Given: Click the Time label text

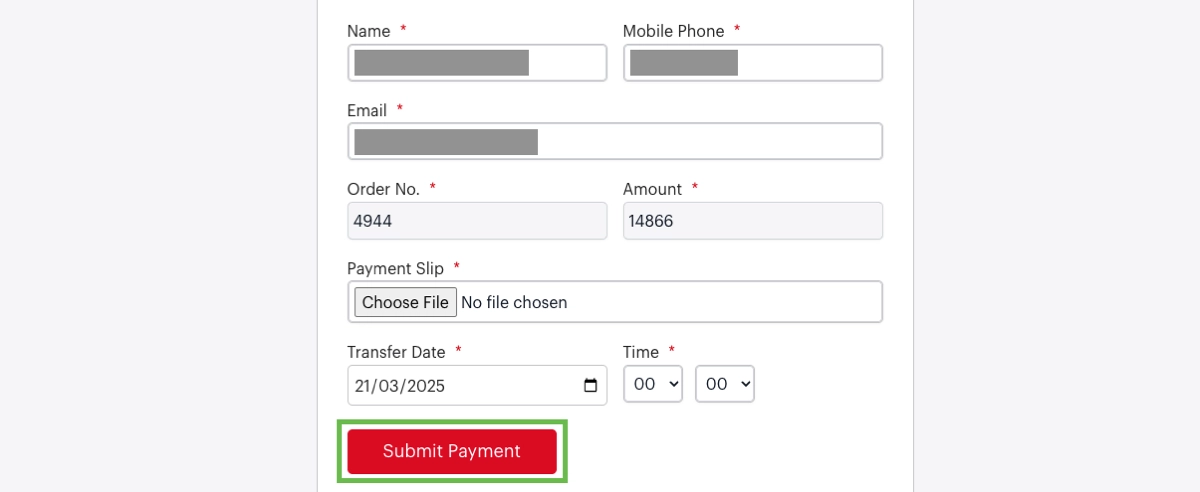Looking at the screenshot, I should tap(641, 352).
